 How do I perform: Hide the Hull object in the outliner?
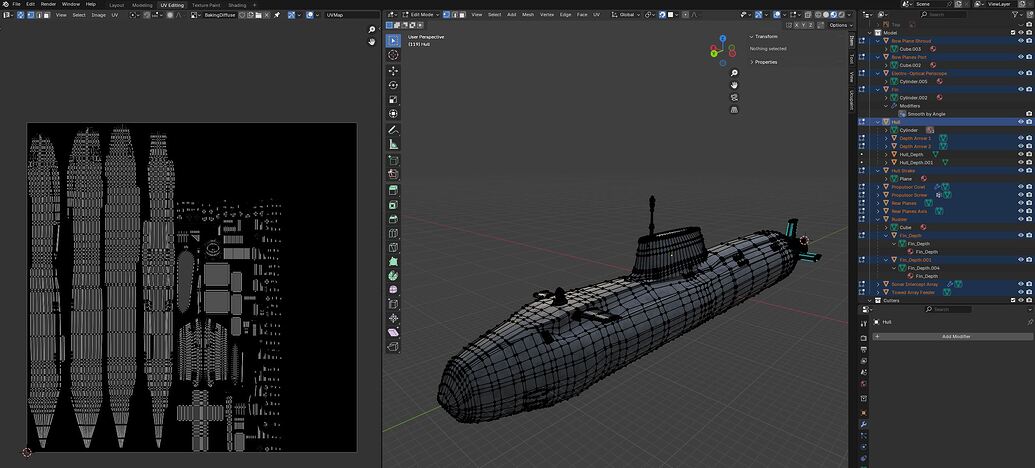[x=1020, y=122]
